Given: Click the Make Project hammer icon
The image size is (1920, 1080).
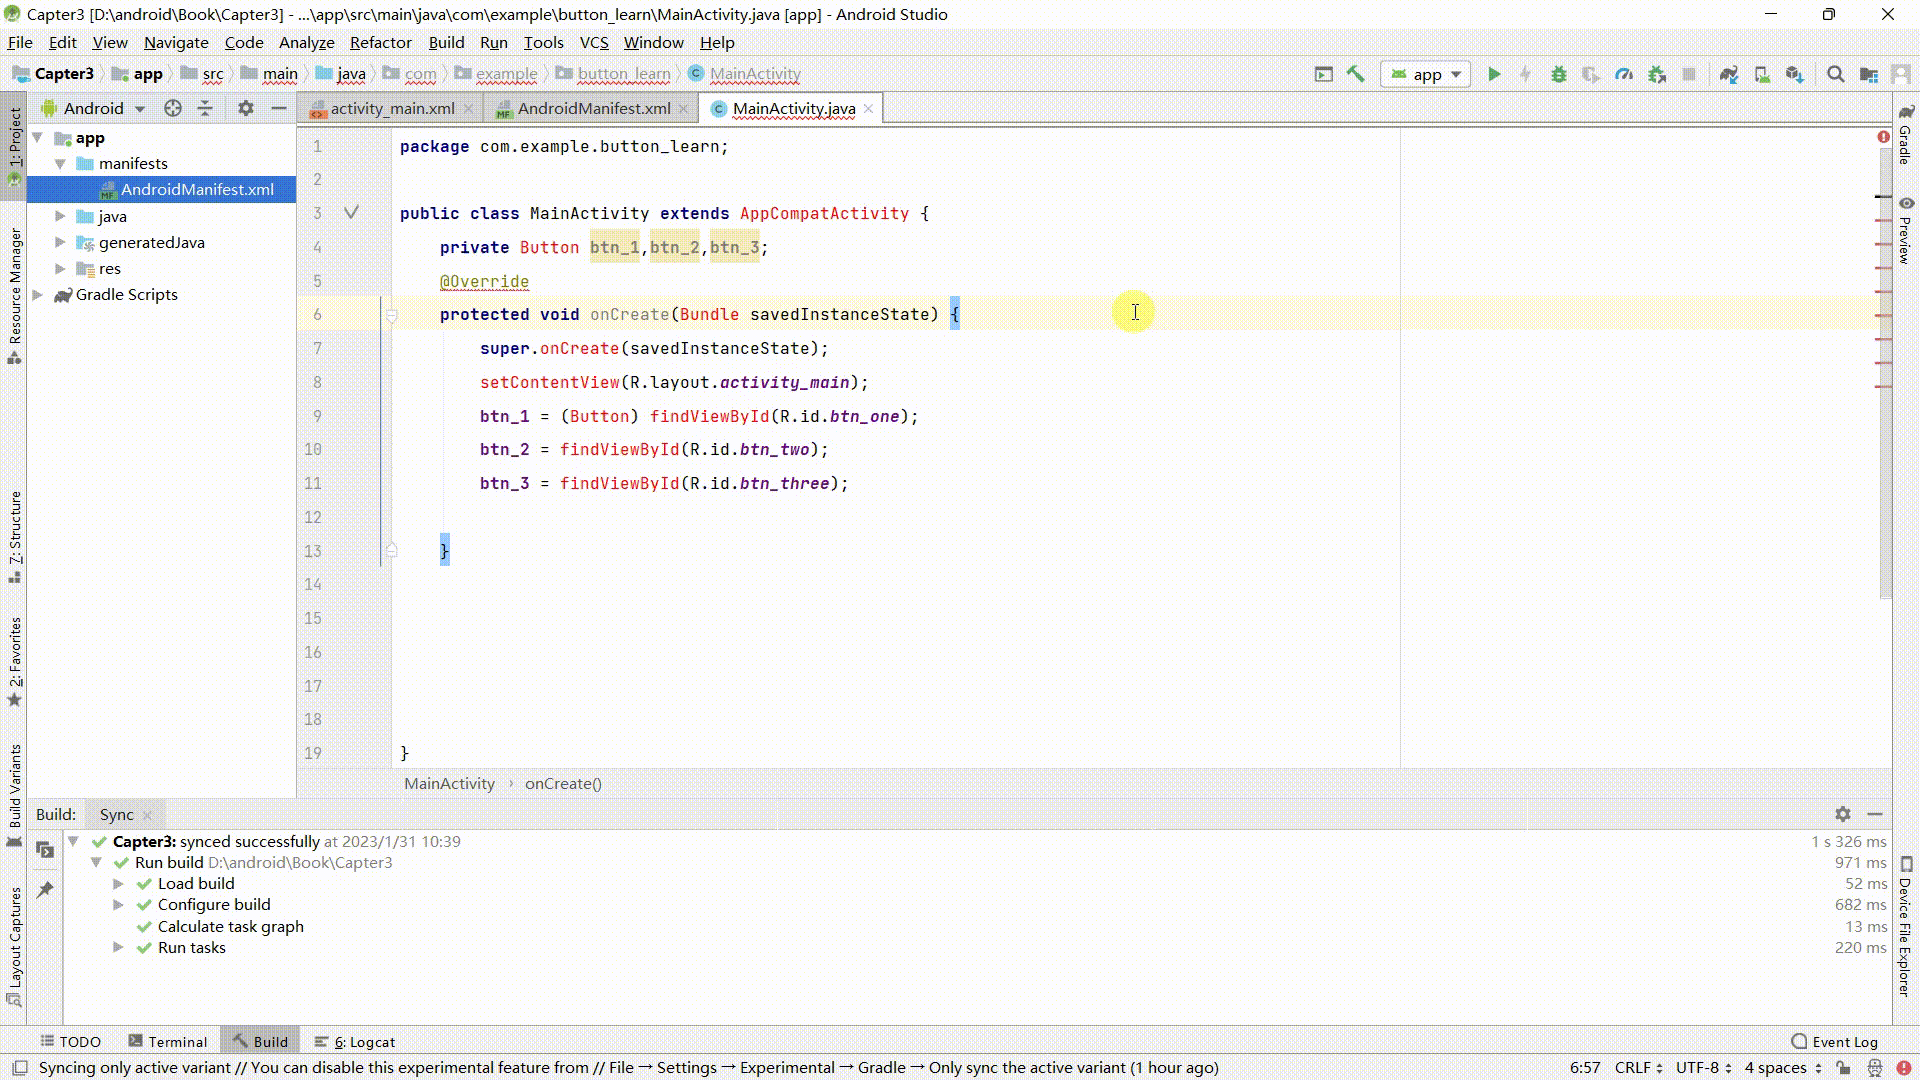Looking at the screenshot, I should click(1355, 74).
